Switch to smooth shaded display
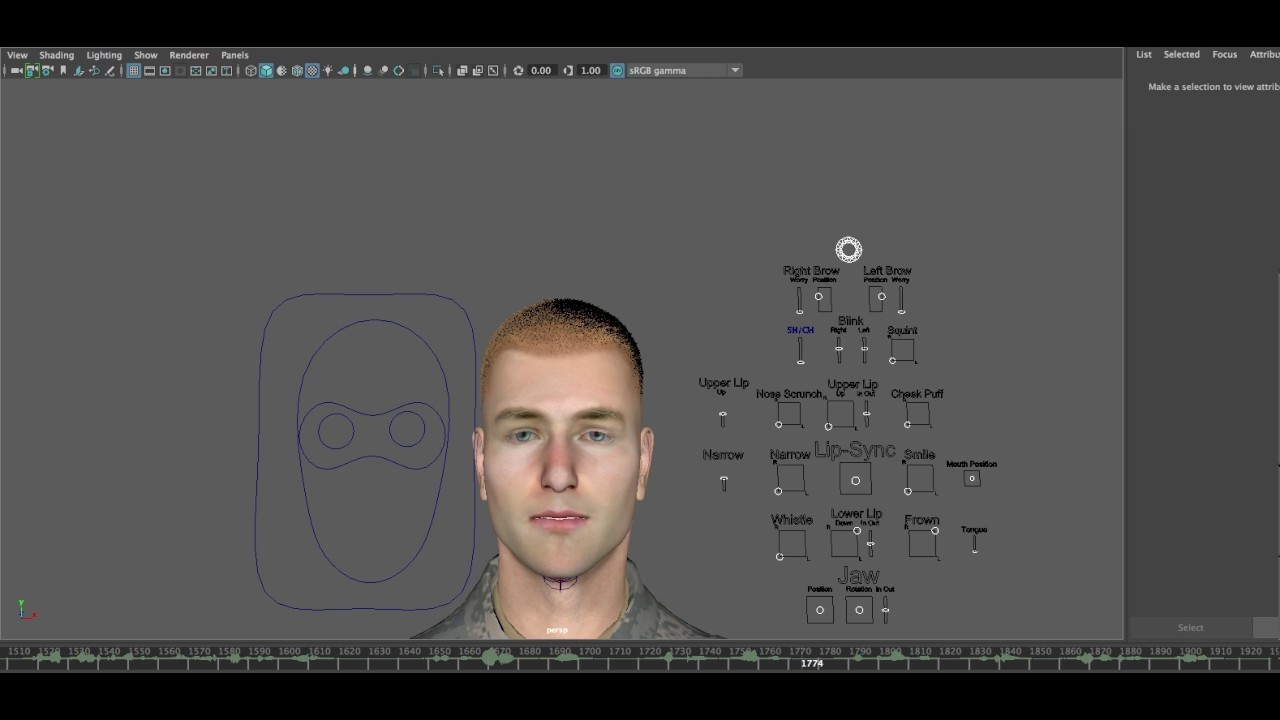Viewport: 1280px width, 720px height. click(266, 70)
